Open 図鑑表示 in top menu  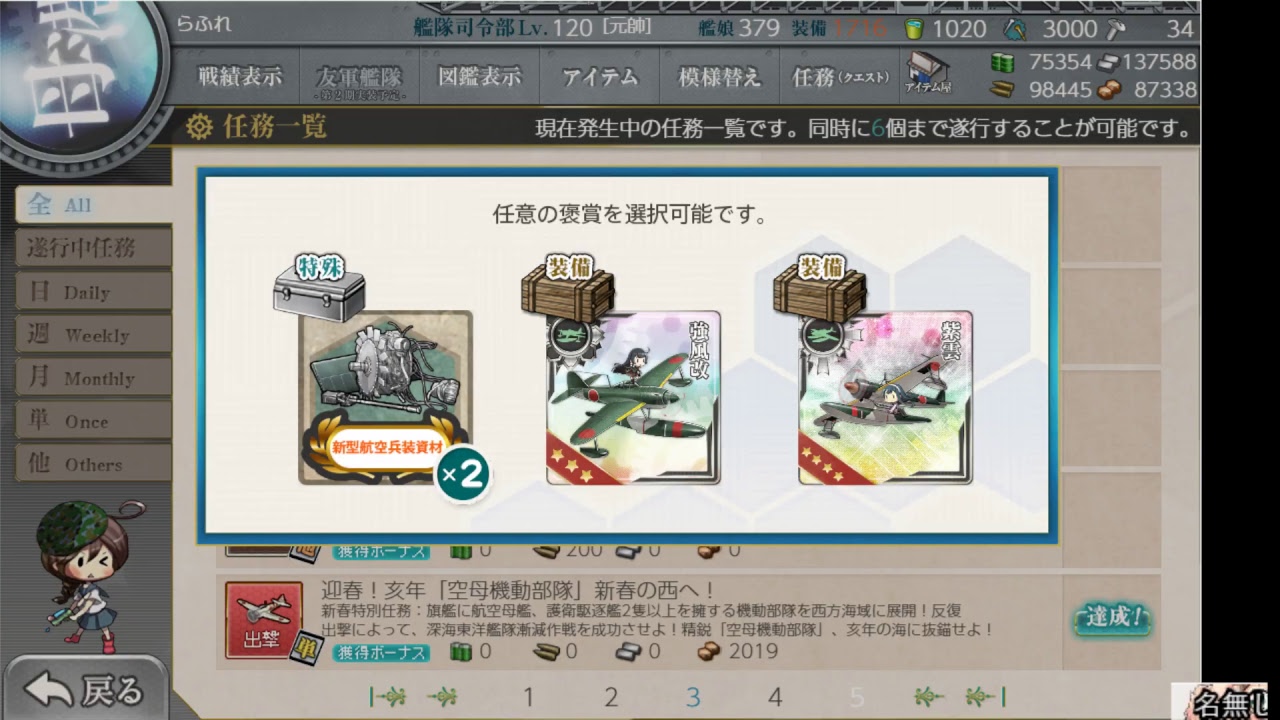[x=479, y=76]
